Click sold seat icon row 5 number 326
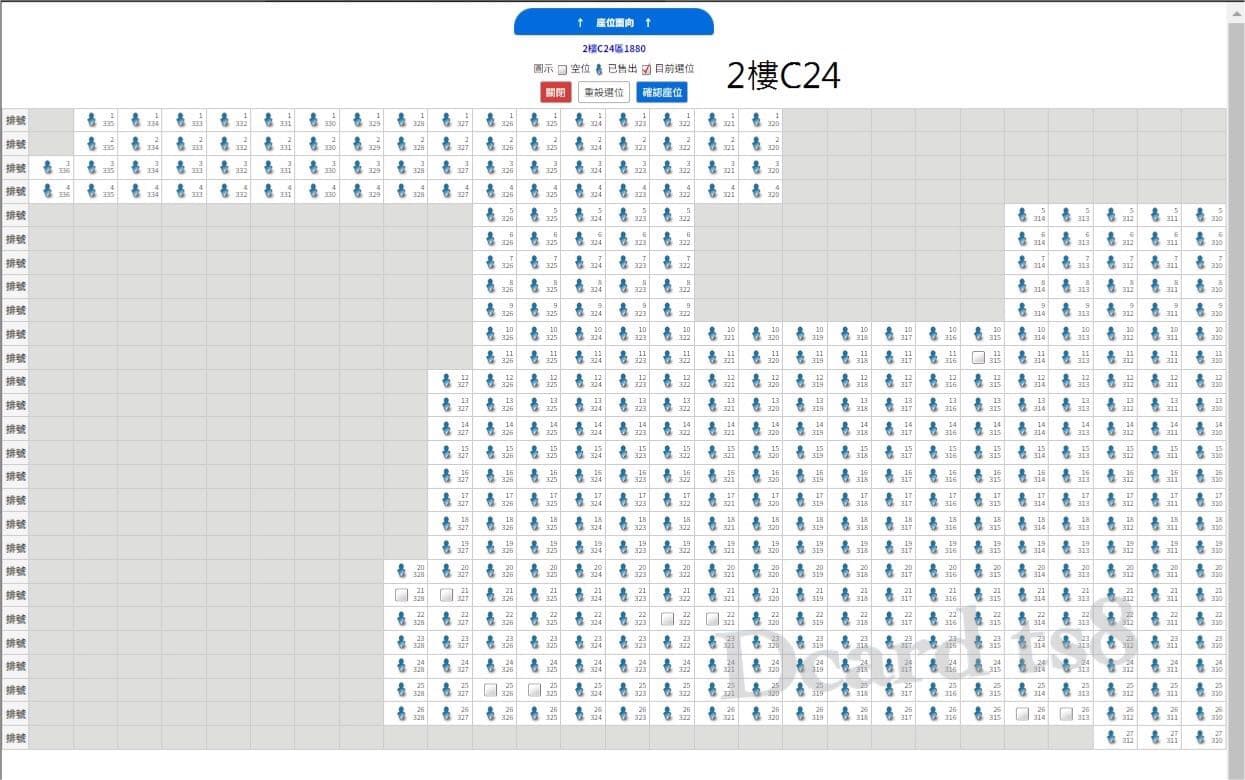 click(491, 214)
